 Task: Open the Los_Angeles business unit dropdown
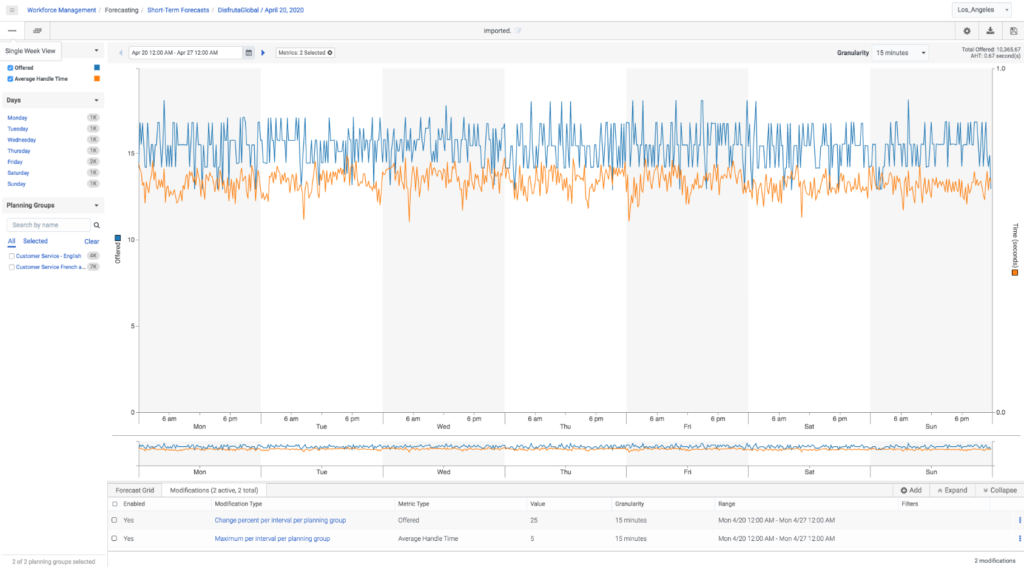[985, 10]
